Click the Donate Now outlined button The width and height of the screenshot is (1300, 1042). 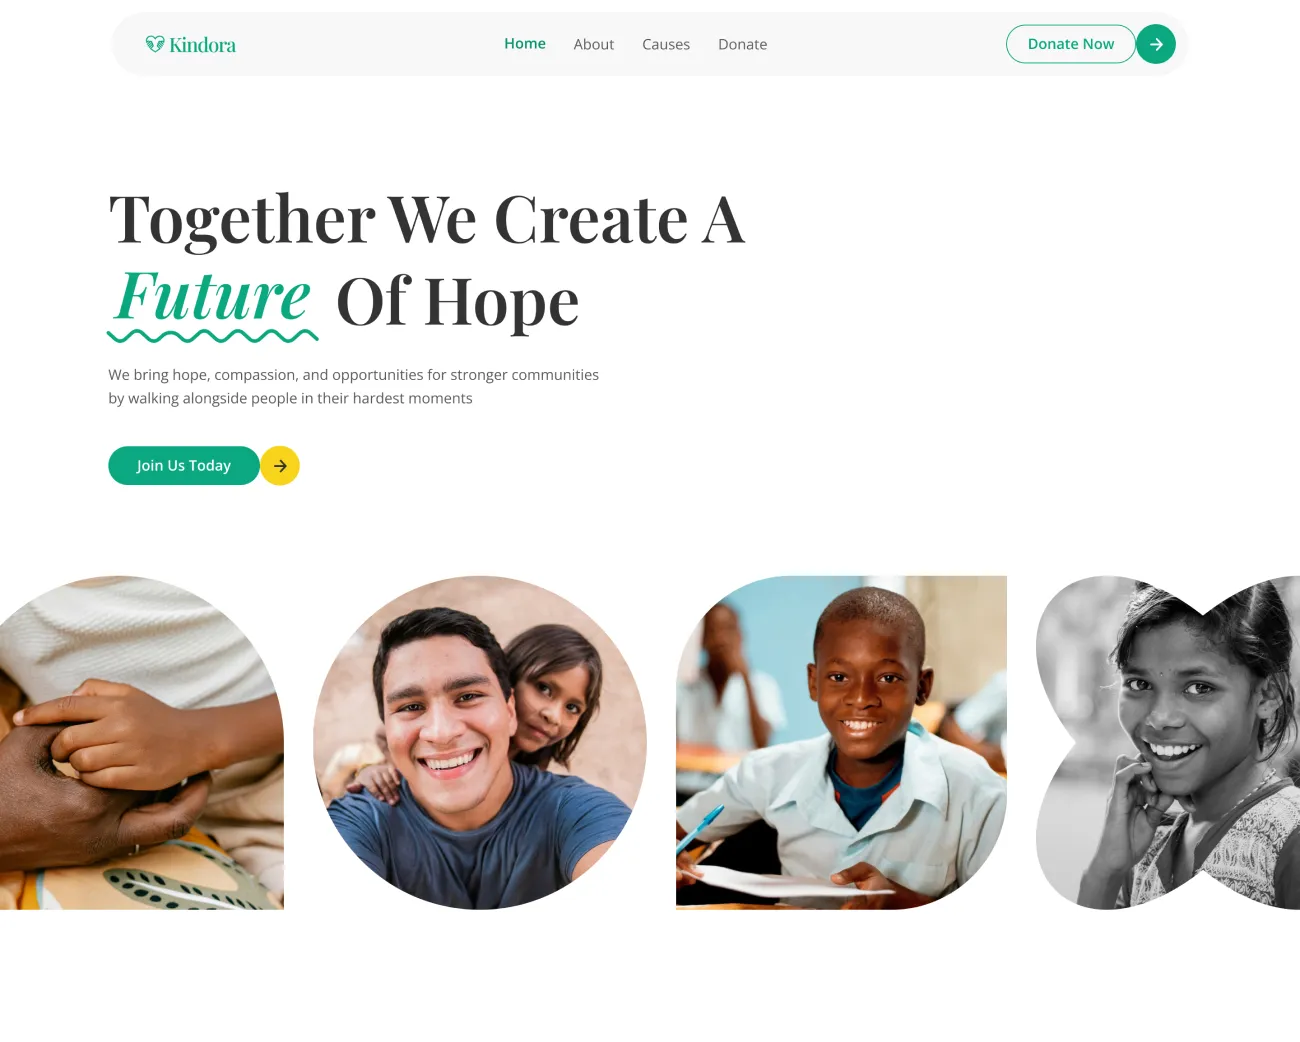(x=1071, y=44)
